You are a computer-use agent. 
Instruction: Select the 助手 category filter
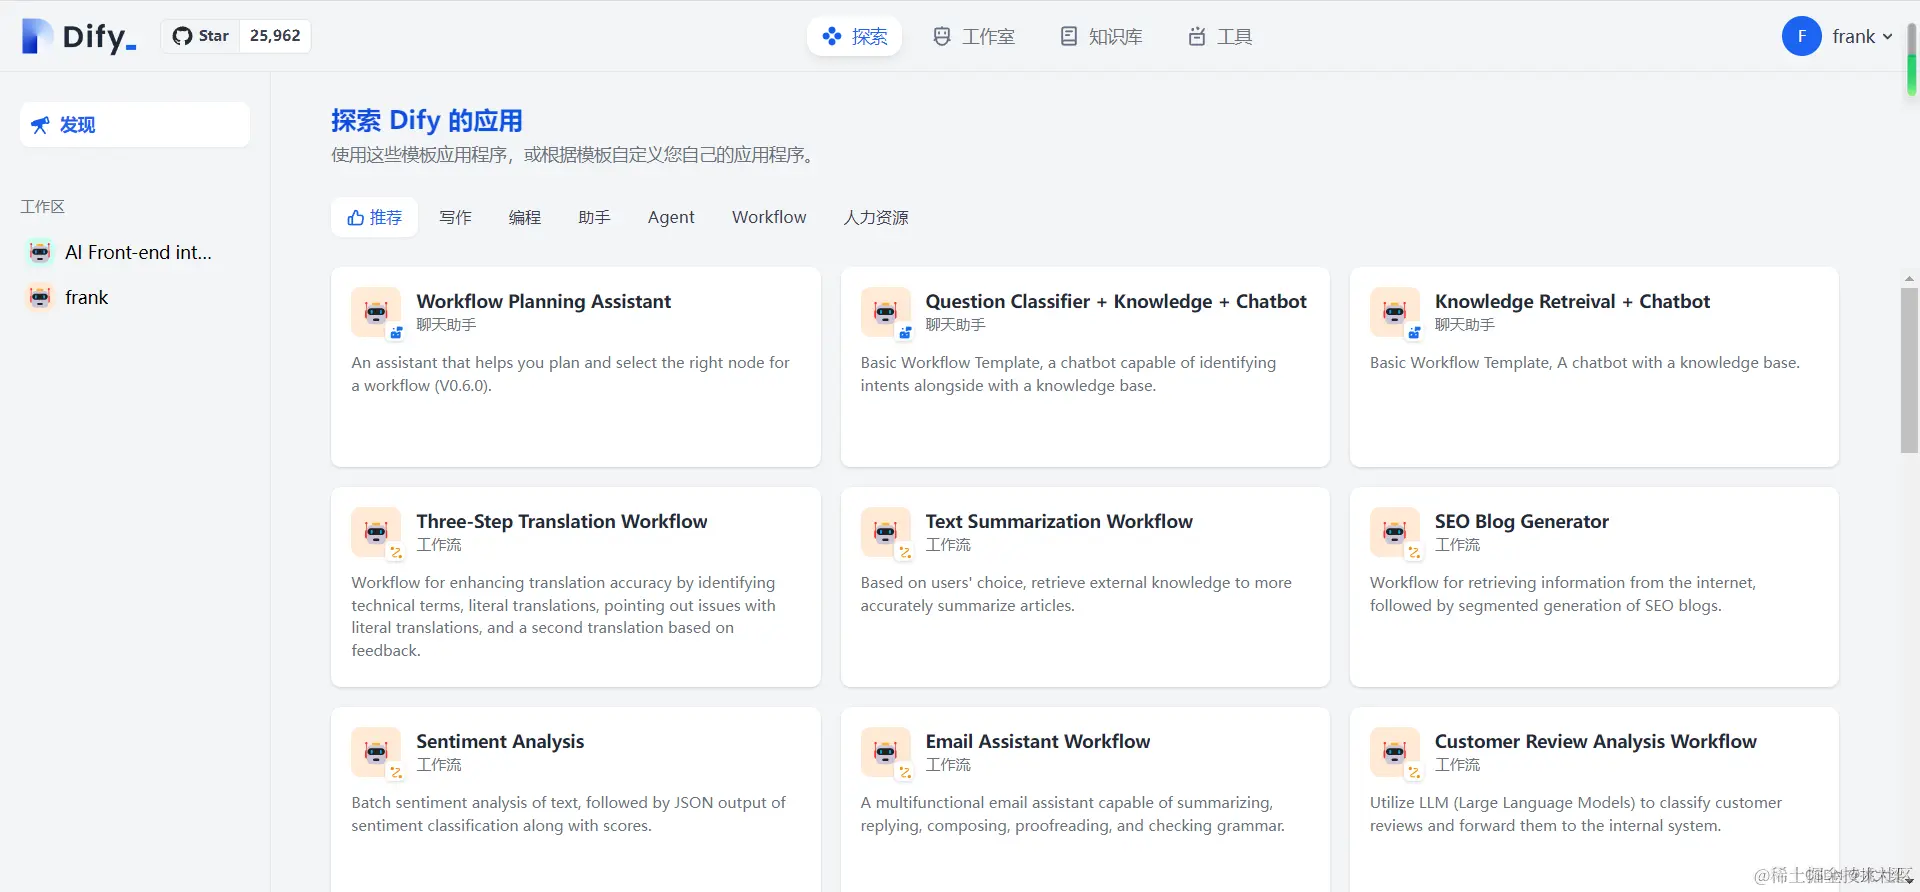pyautogui.click(x=594, y=217)
